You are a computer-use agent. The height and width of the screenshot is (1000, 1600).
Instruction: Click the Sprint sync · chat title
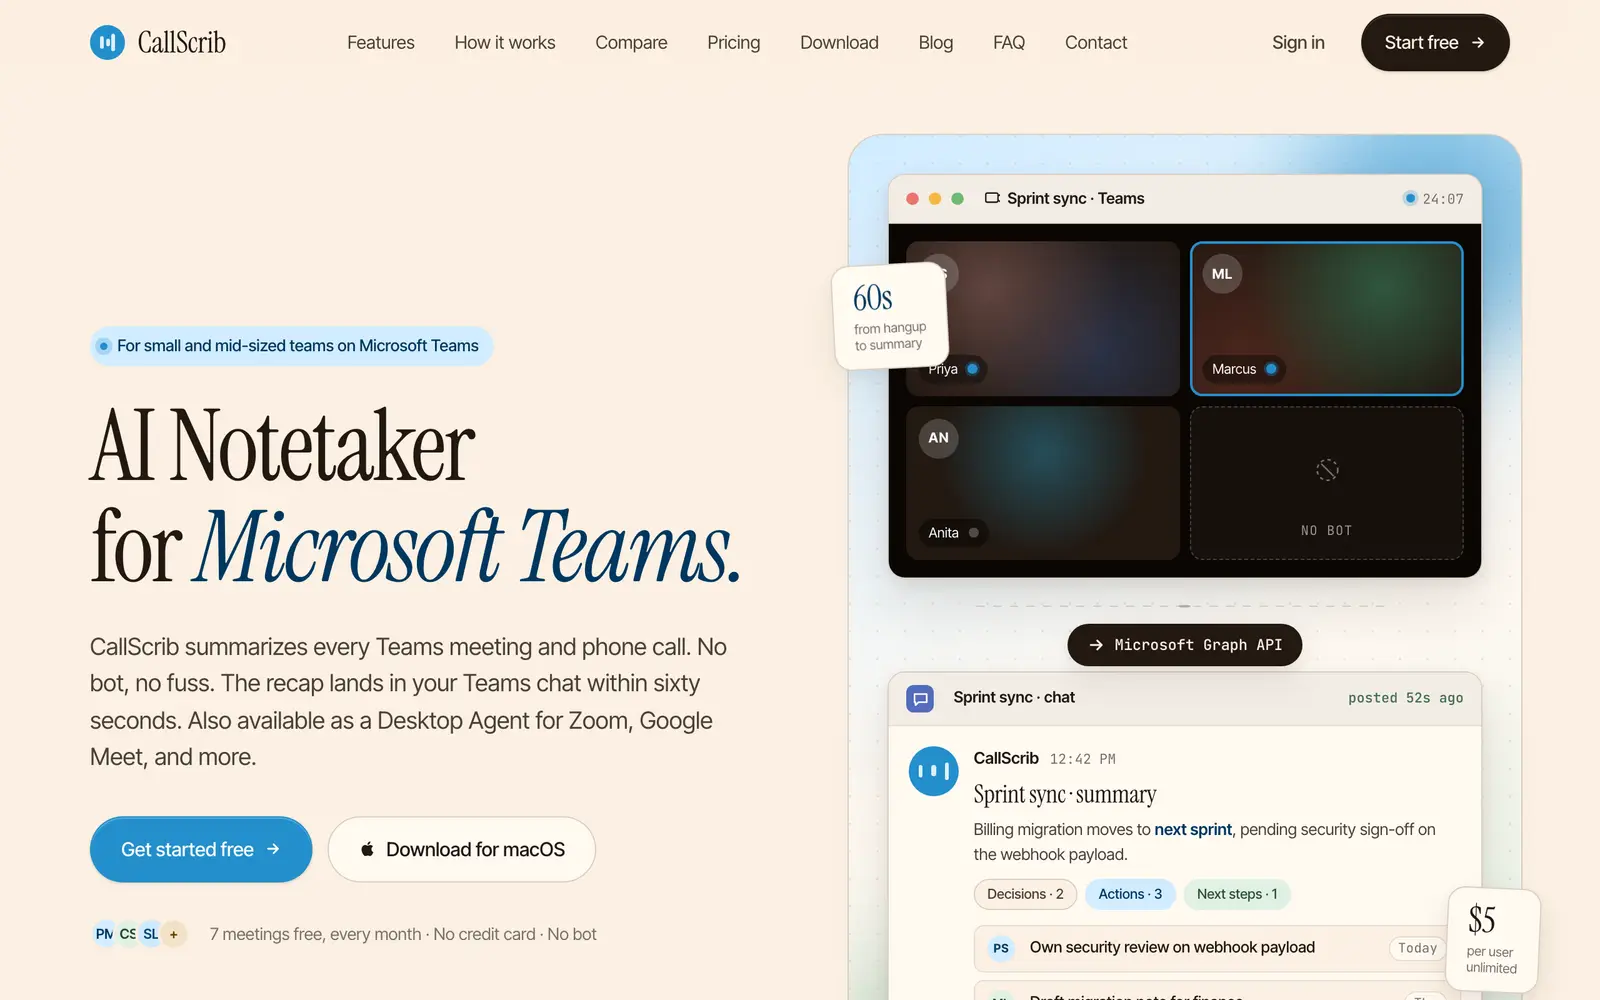[x=1014, y=697]
